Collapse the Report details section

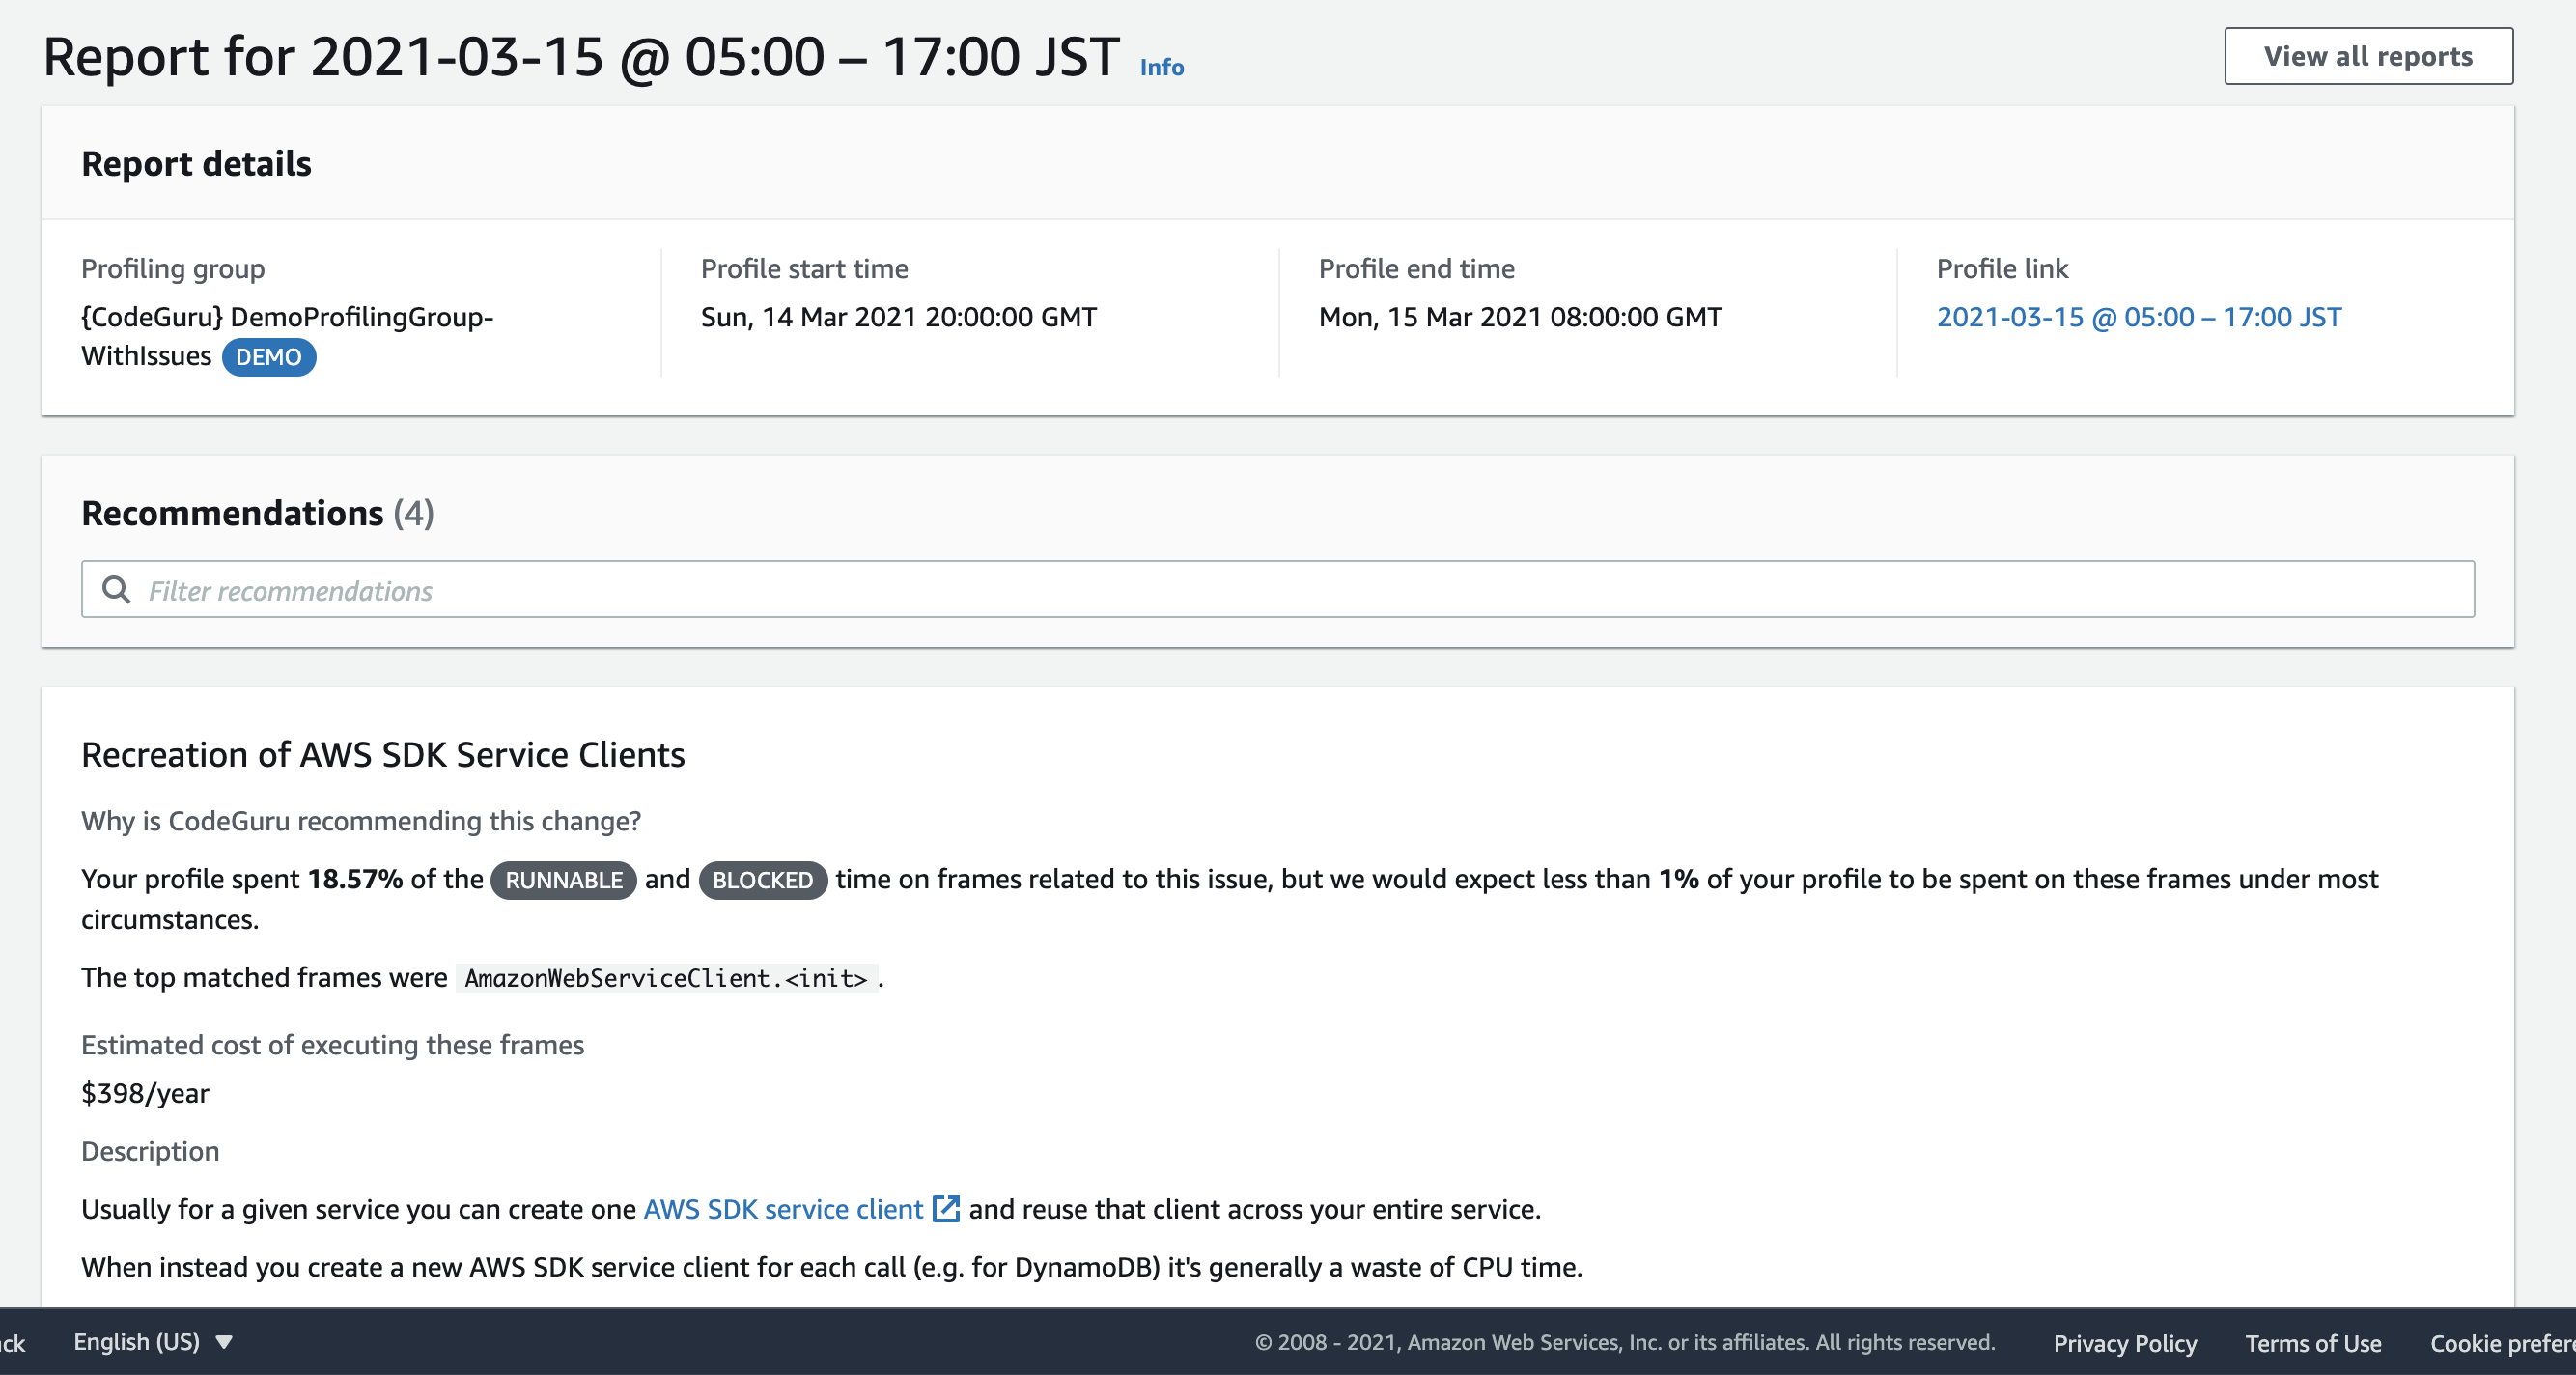196,163
